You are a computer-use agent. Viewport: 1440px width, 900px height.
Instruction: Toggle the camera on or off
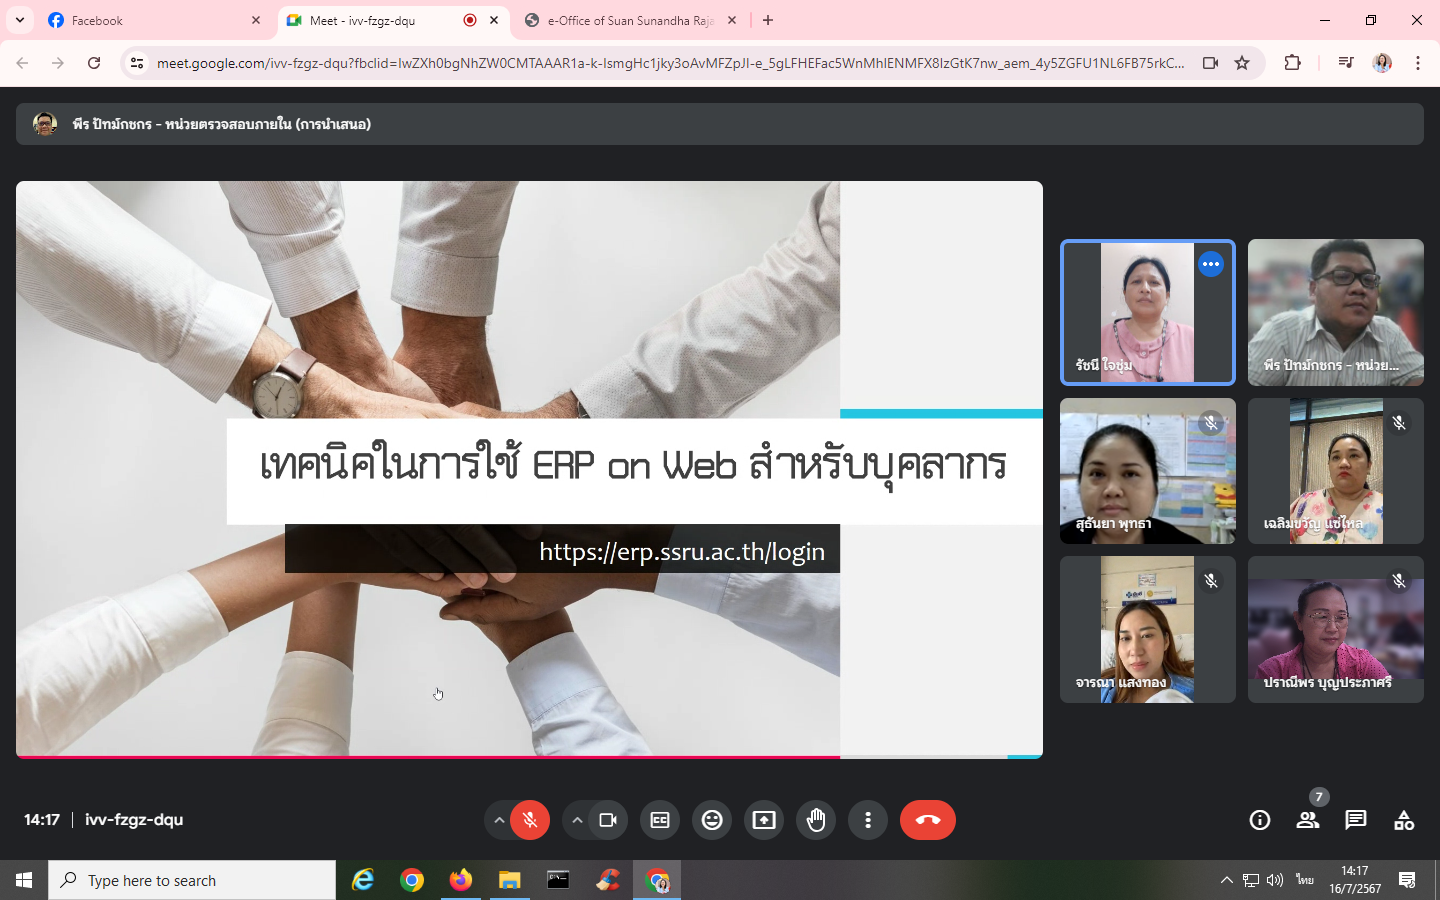[x=608, y=820]
